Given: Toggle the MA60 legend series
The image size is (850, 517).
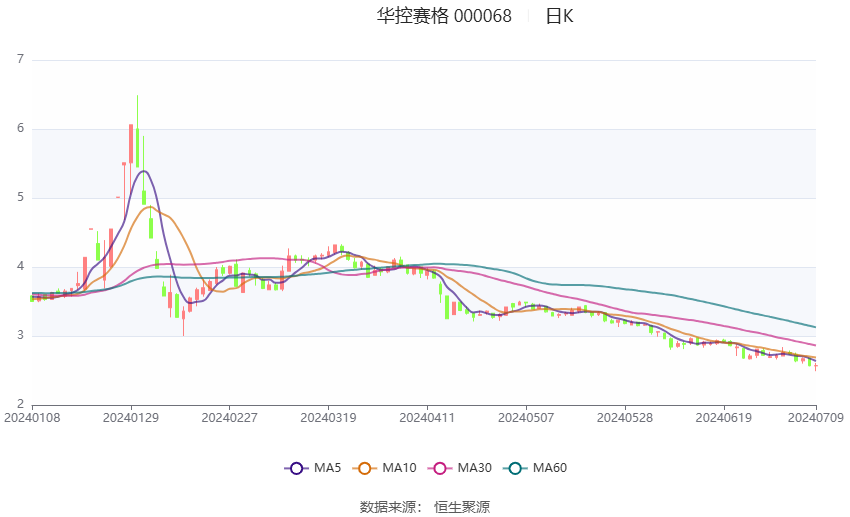Looking at the screenshot, I should pos(535,468).
